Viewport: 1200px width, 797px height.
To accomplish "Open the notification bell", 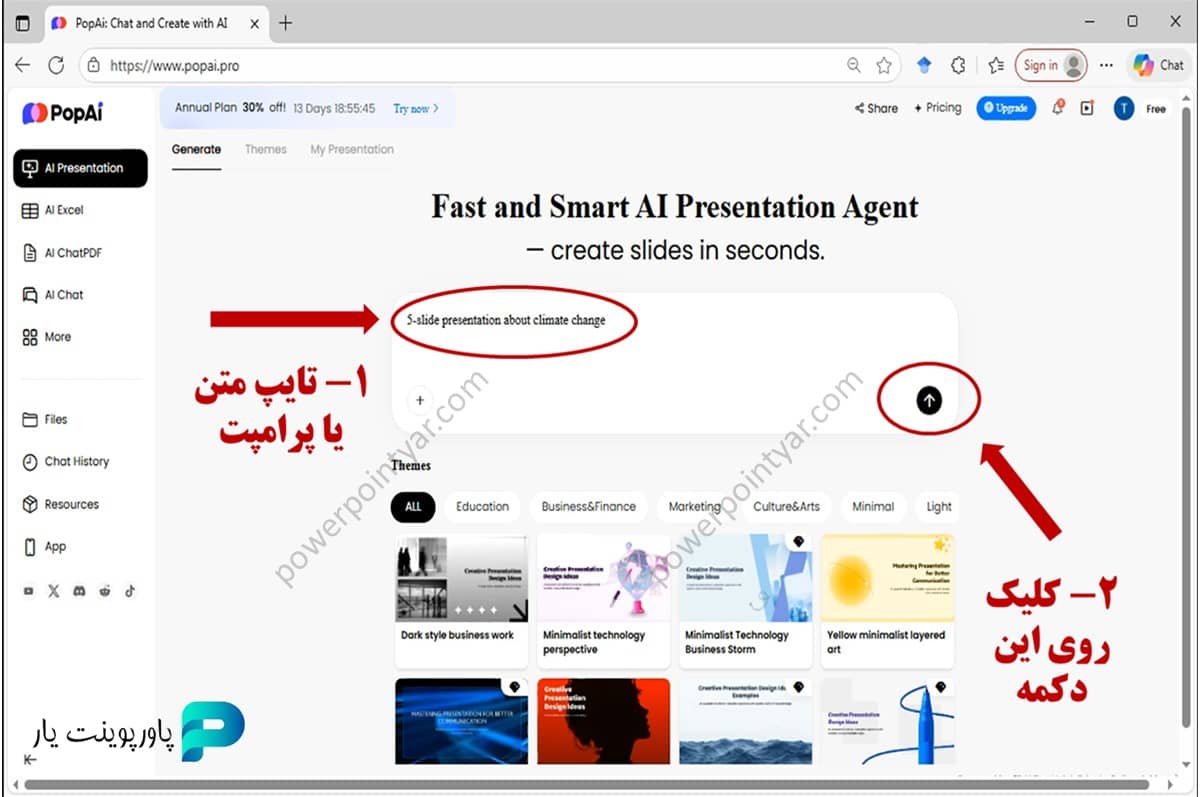I will pyautogui.click(x=1058, y=108).
